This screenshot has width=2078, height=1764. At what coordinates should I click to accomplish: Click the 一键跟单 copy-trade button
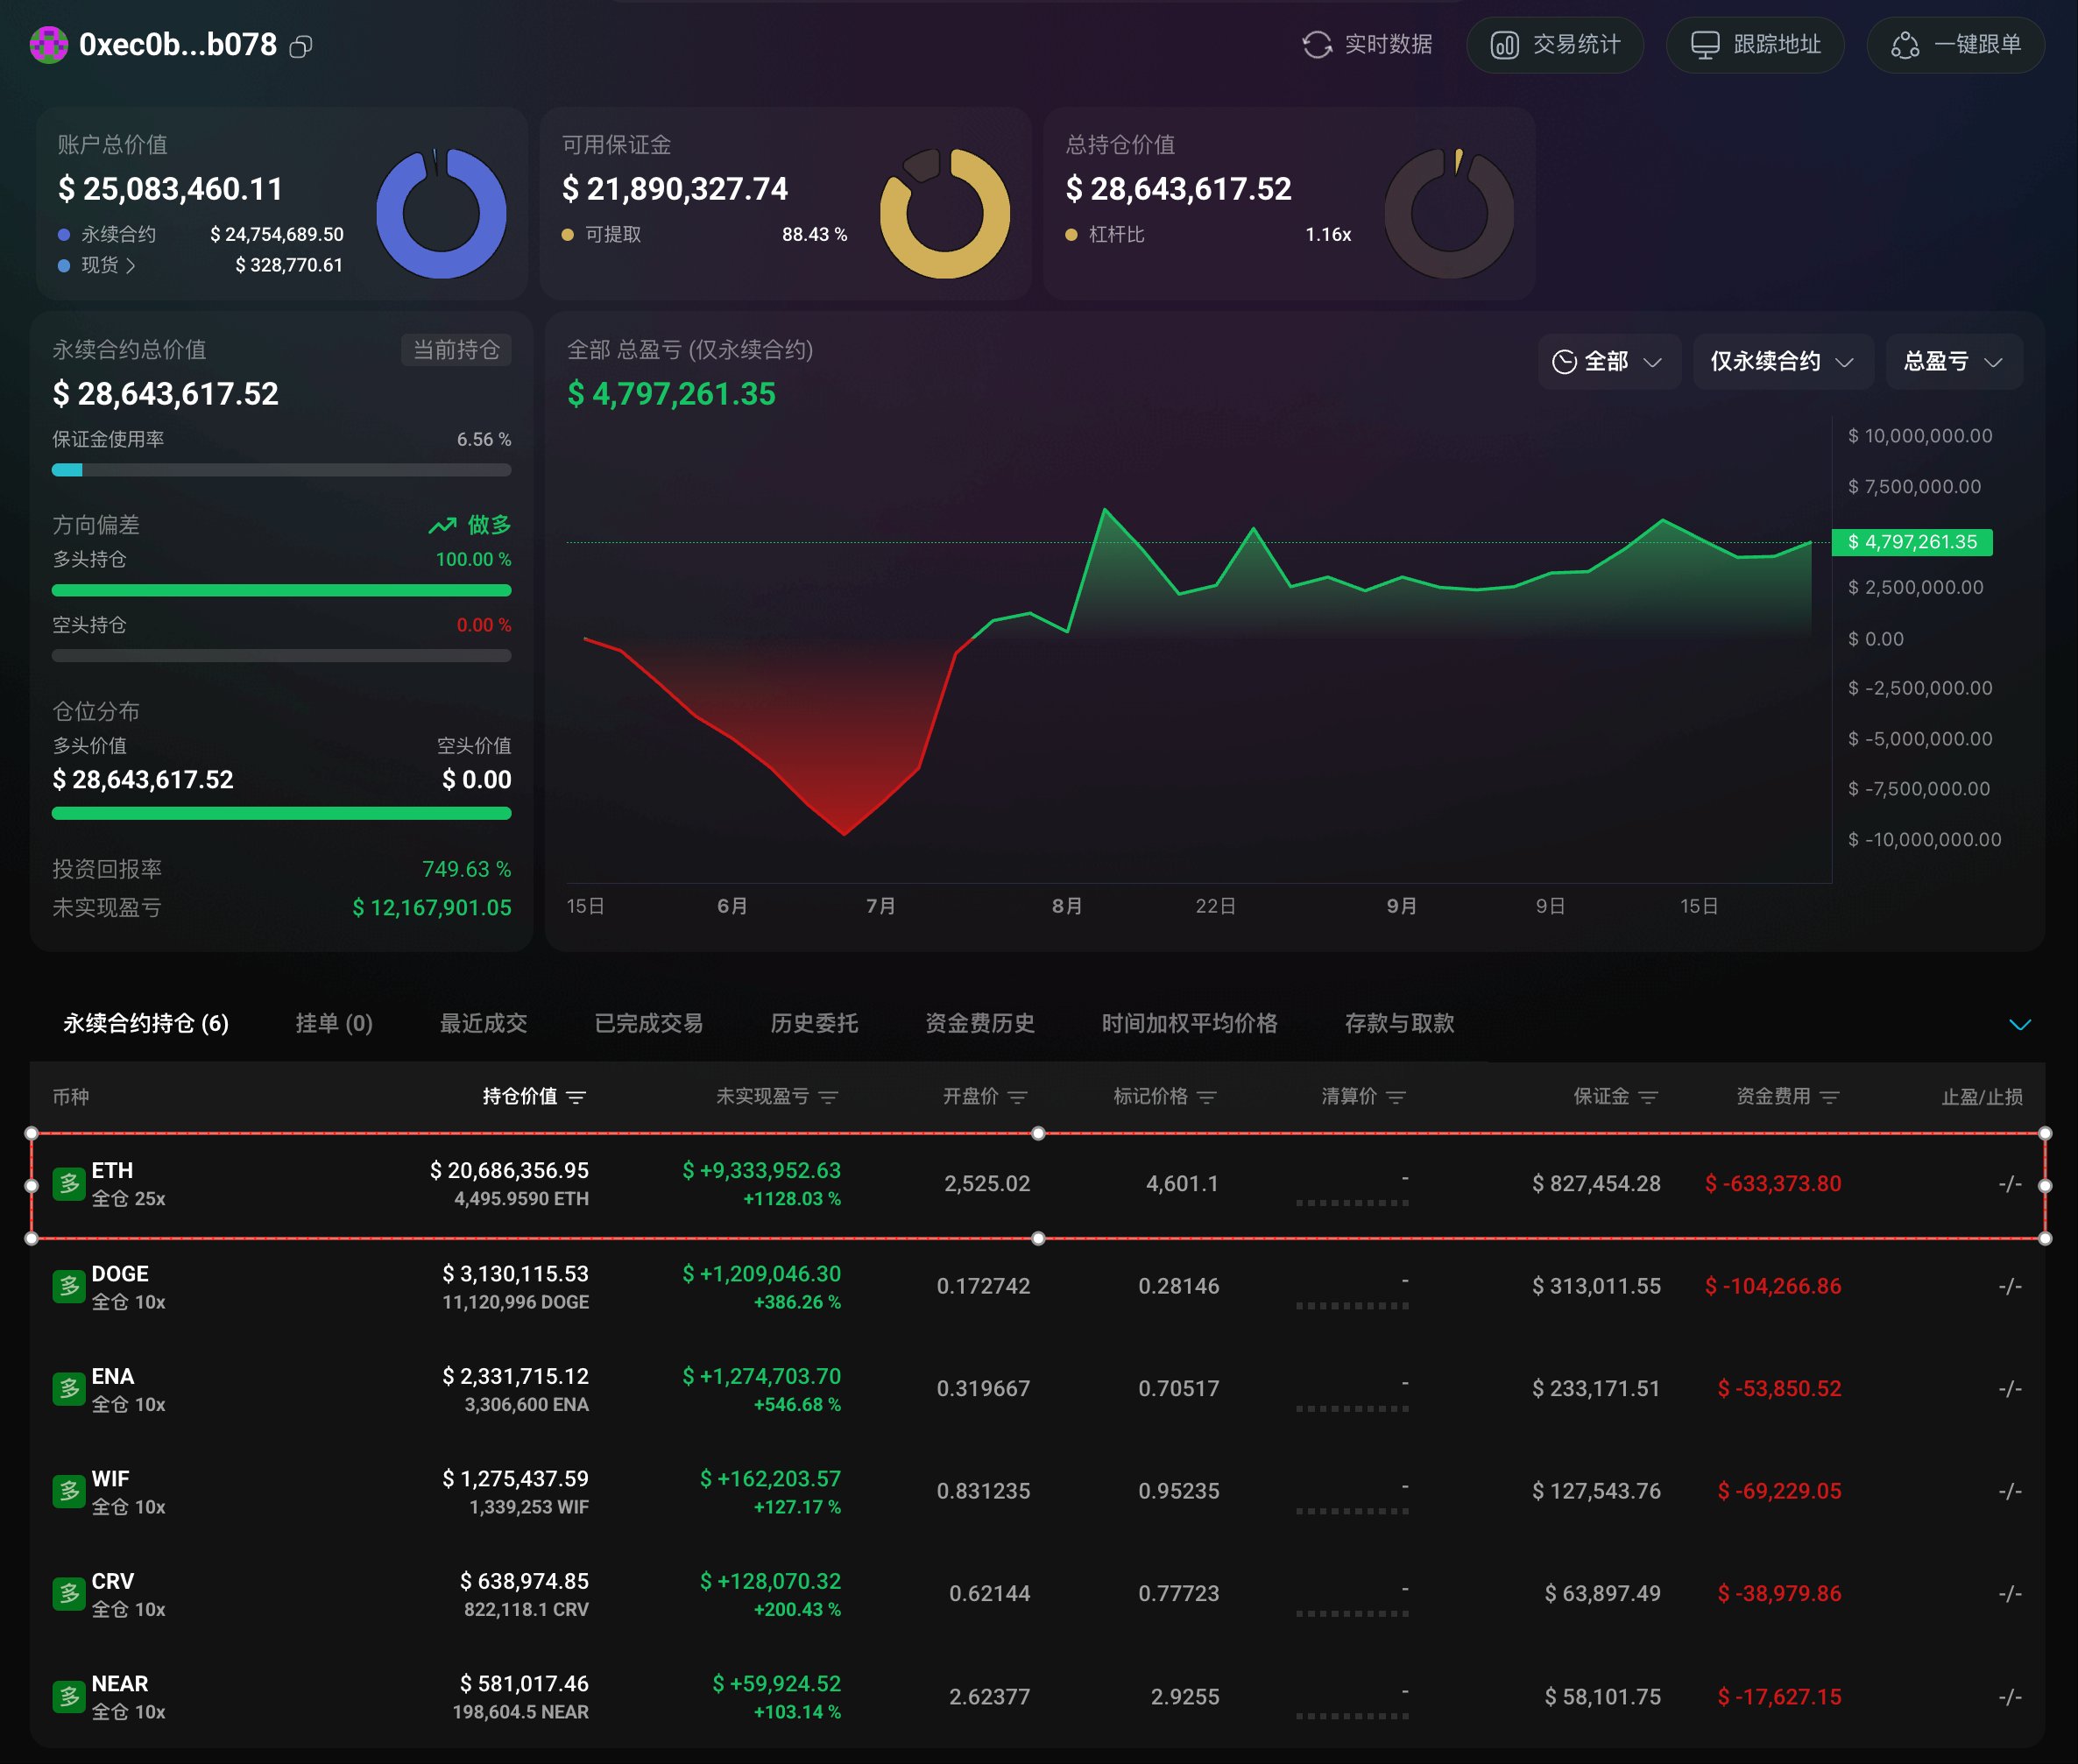coord(1955,45)
